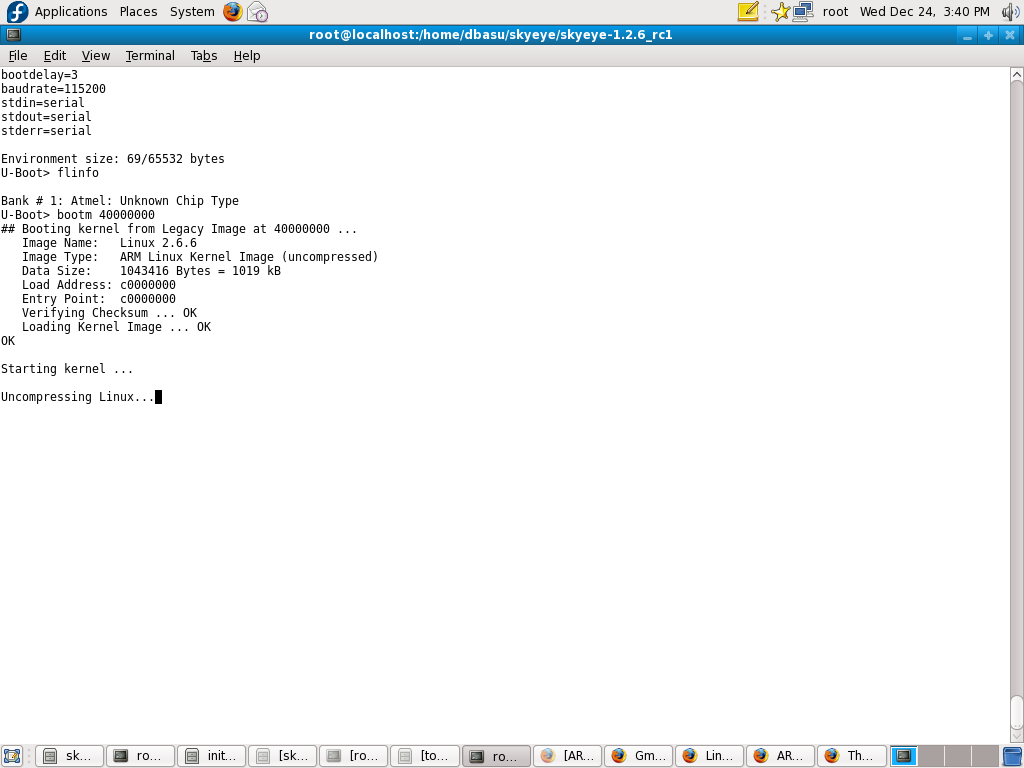Click the 'Load Address: c0000000' line
Screen dimensions: 1024x768
(99, 285)
